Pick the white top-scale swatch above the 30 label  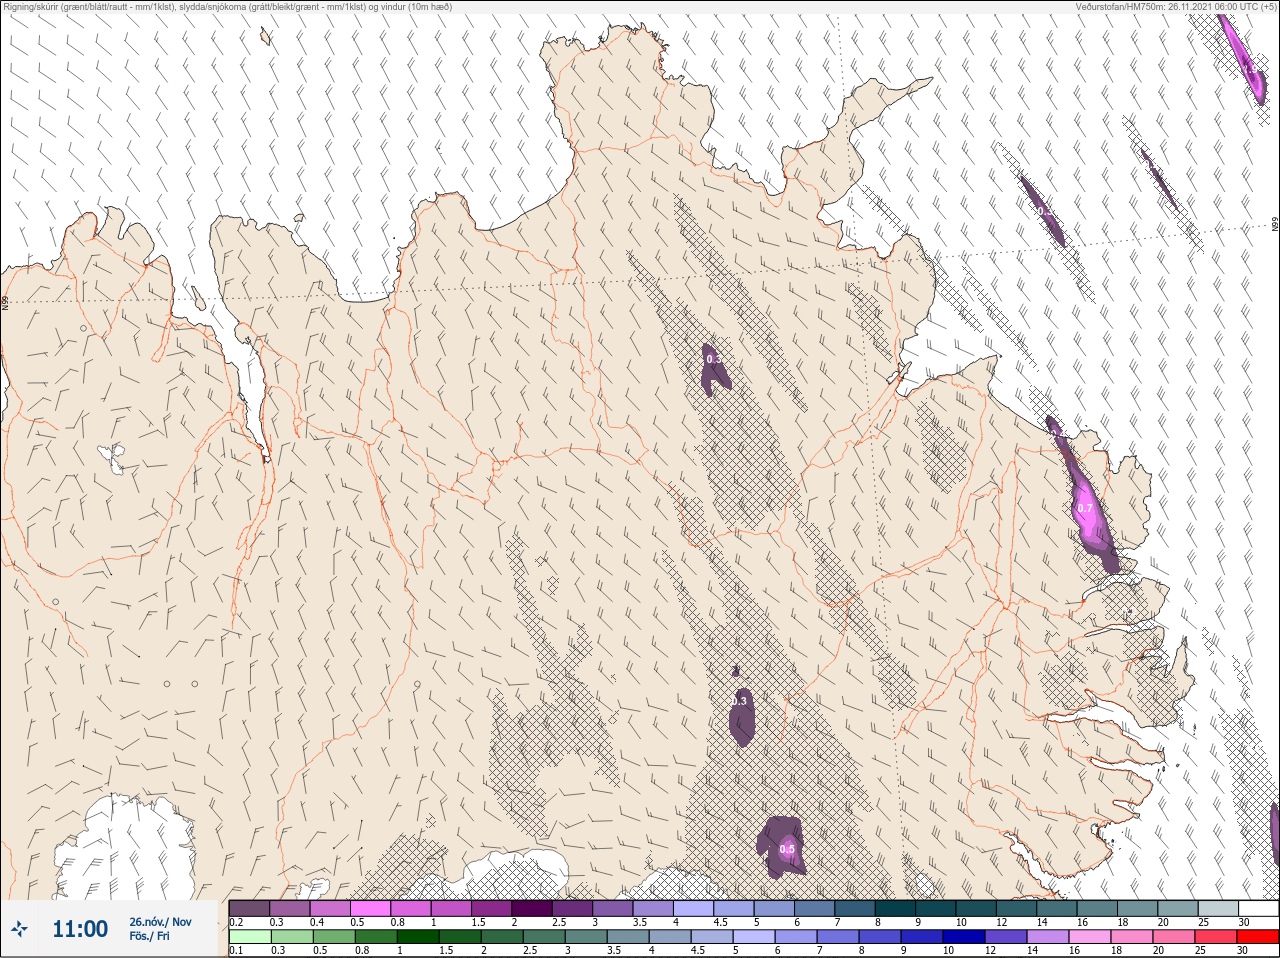coord(1258,908)
